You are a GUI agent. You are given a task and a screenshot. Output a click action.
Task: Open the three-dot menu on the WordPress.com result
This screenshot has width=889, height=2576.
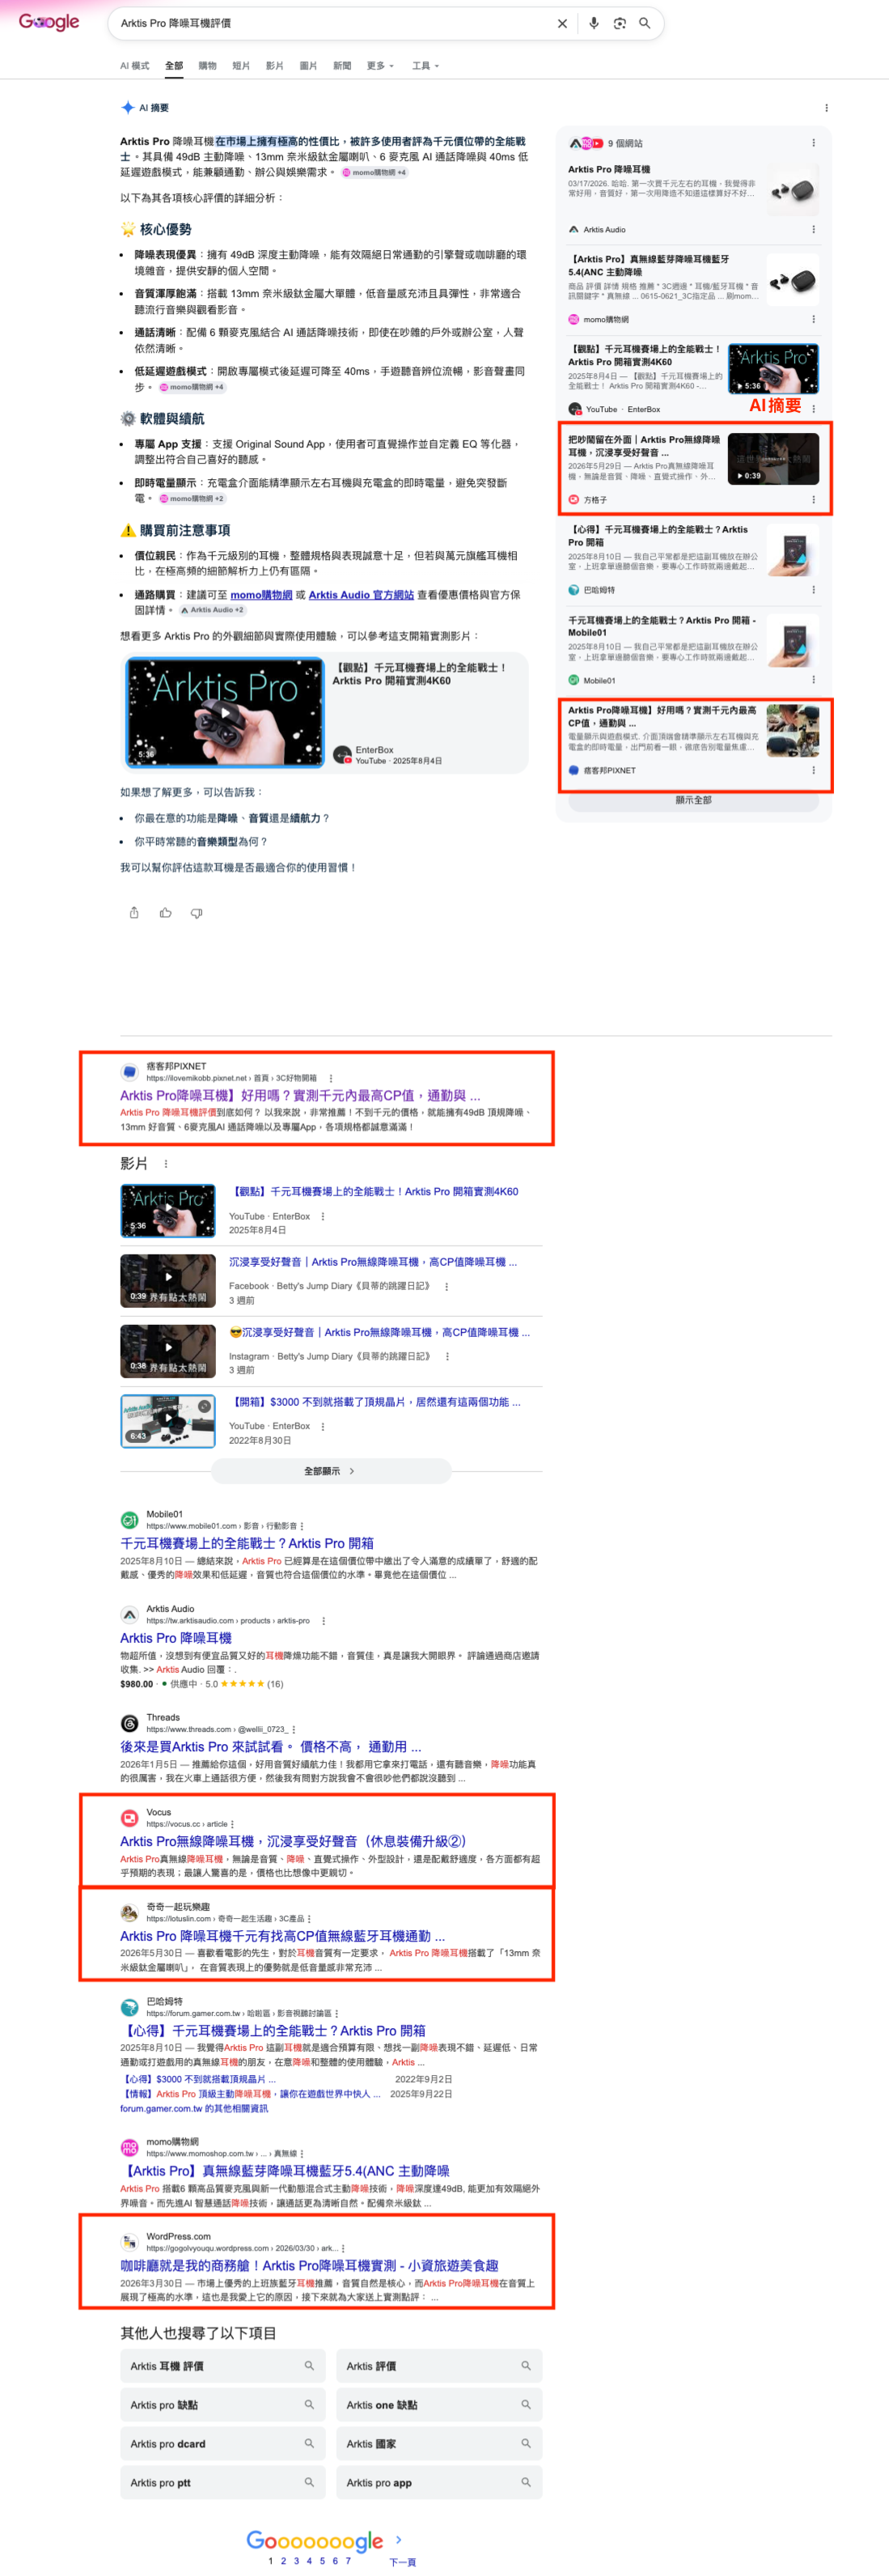[343, 2249]
